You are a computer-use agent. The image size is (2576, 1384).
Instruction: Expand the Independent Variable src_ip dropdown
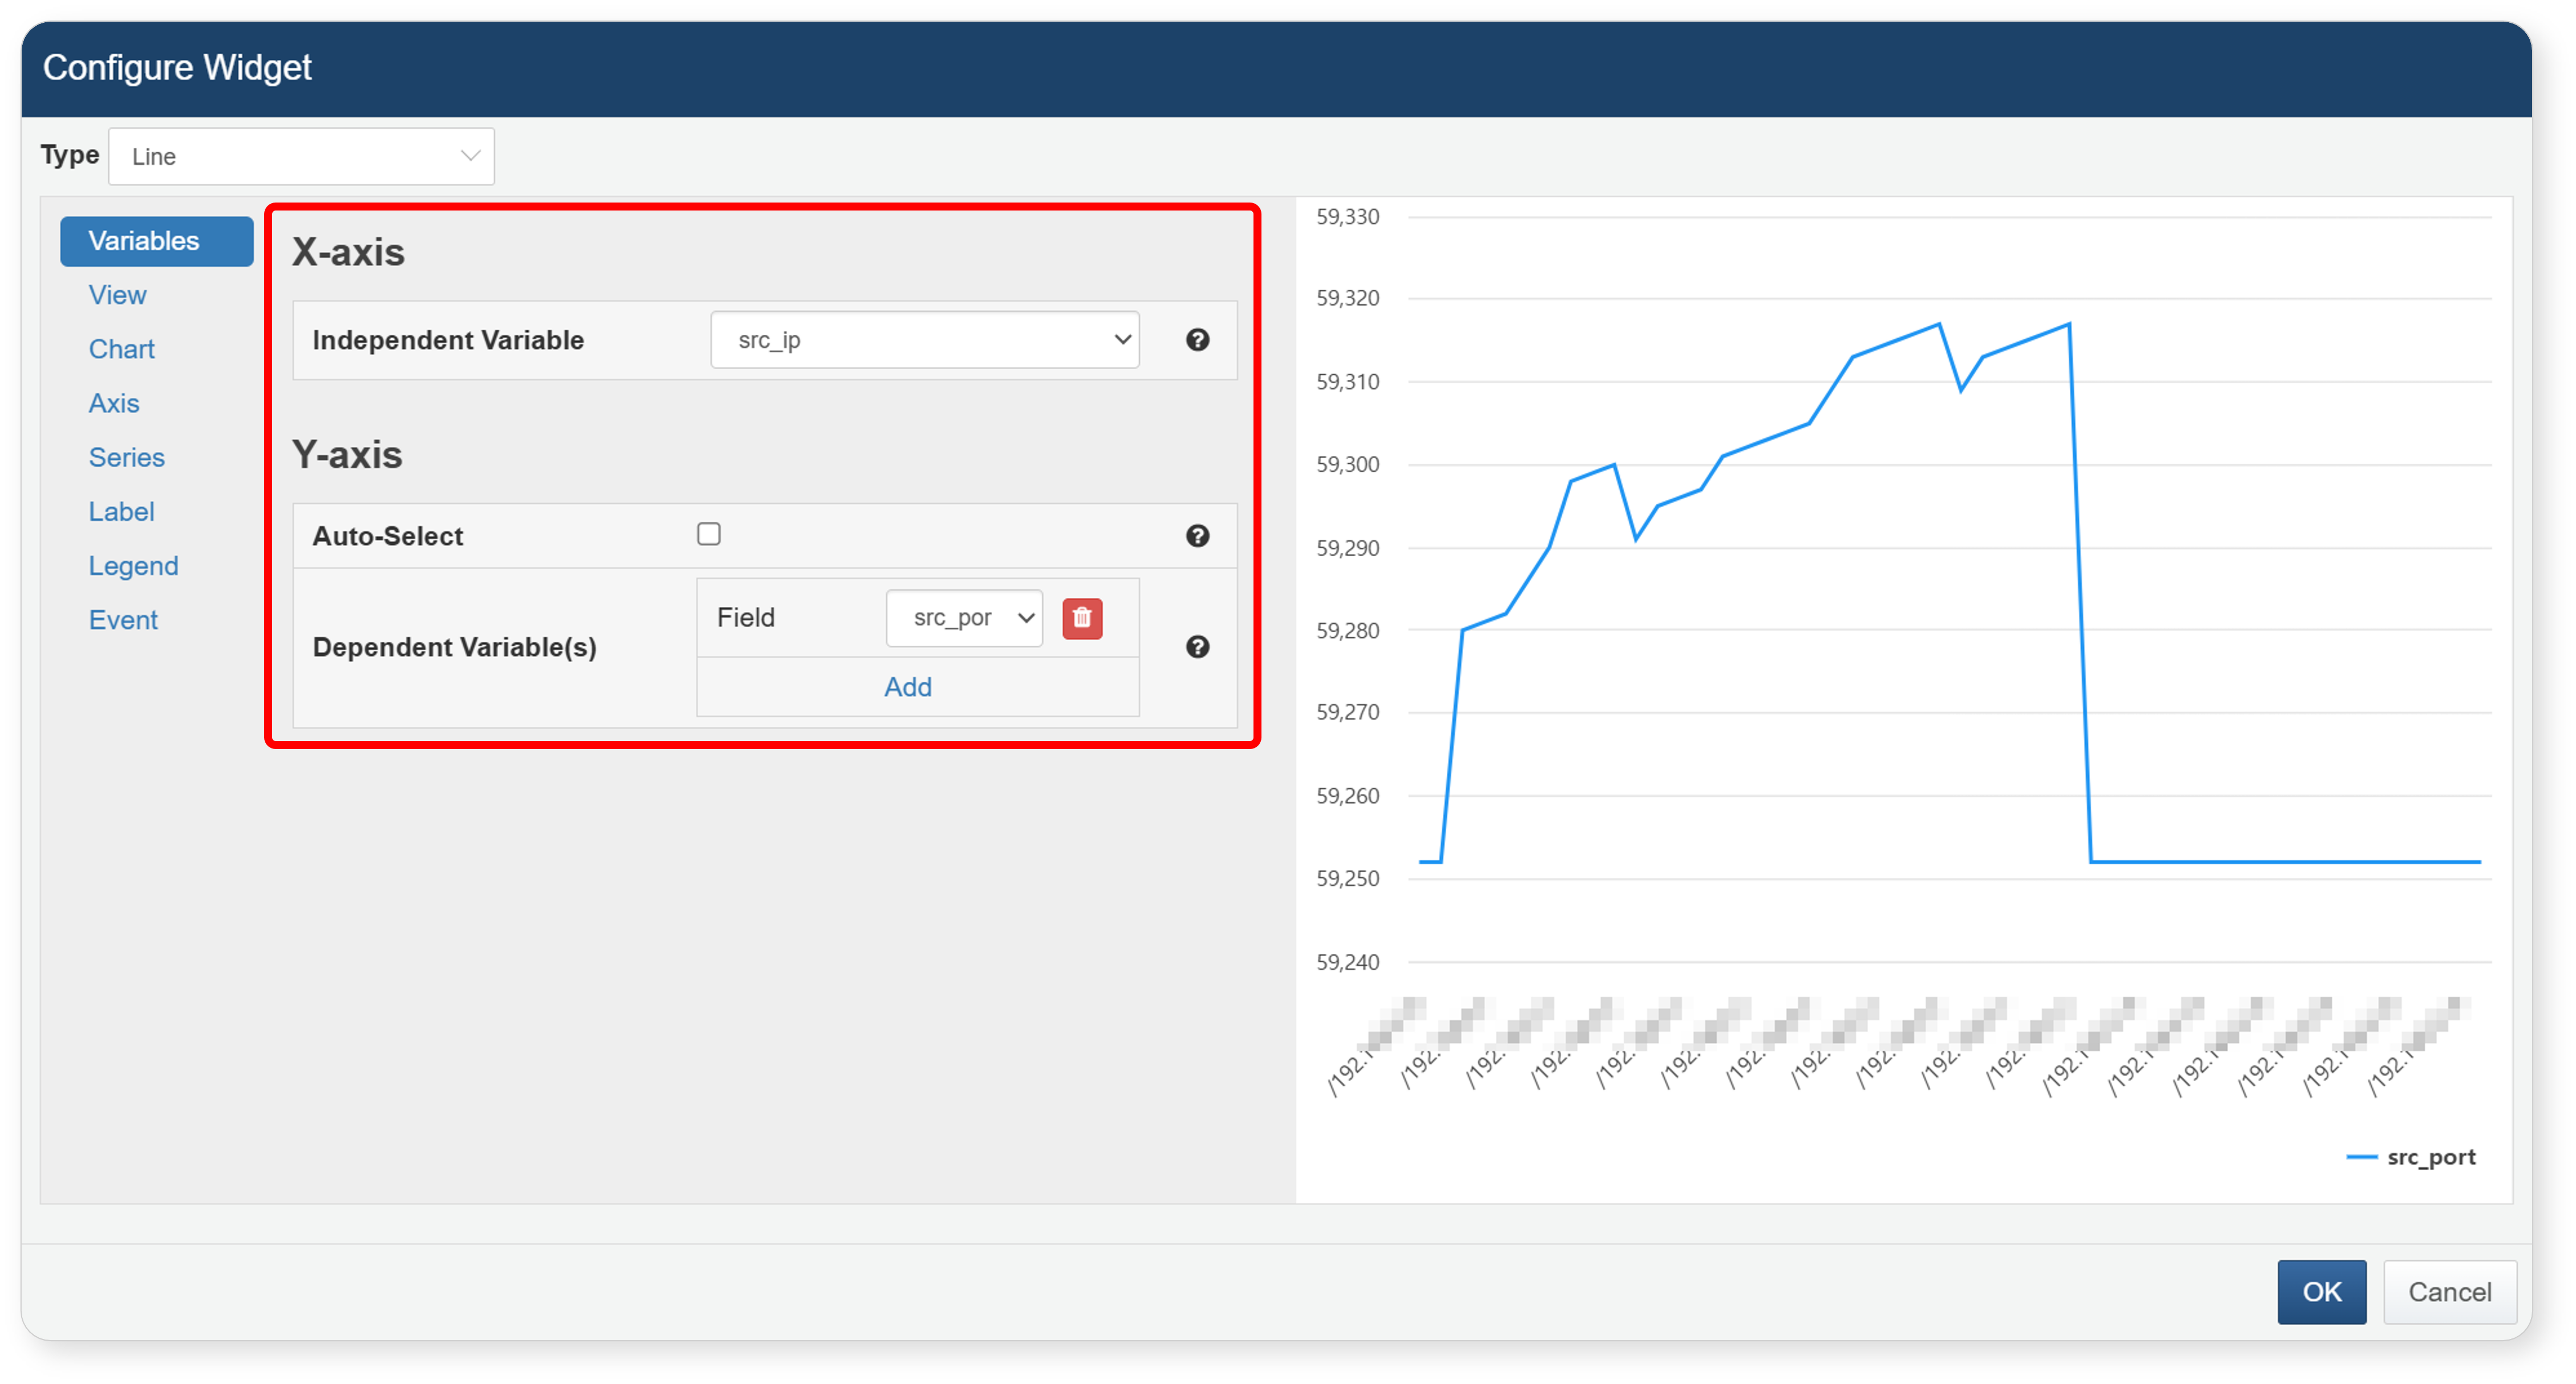pyautogui.click(x=924, y=340)
